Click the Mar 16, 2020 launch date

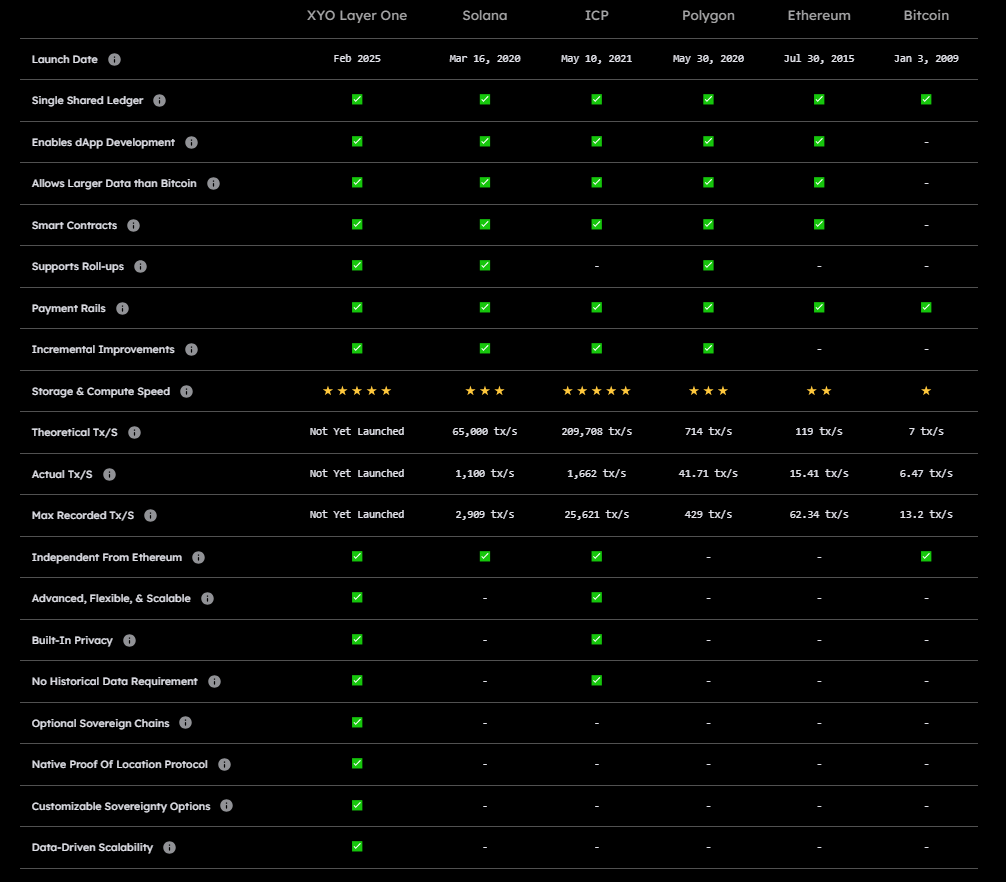point(485,59)
